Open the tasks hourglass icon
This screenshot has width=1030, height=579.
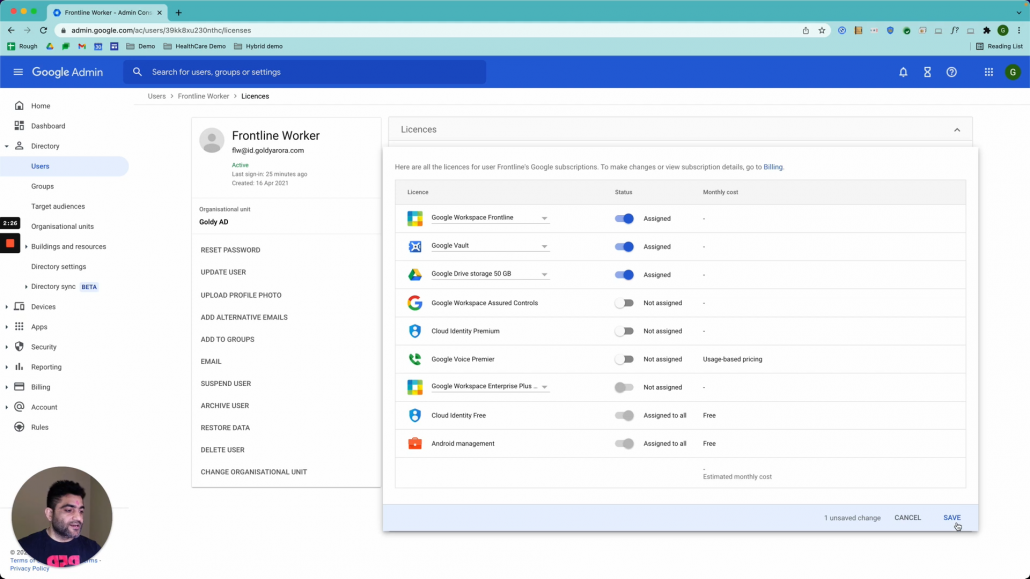point(928,72)
